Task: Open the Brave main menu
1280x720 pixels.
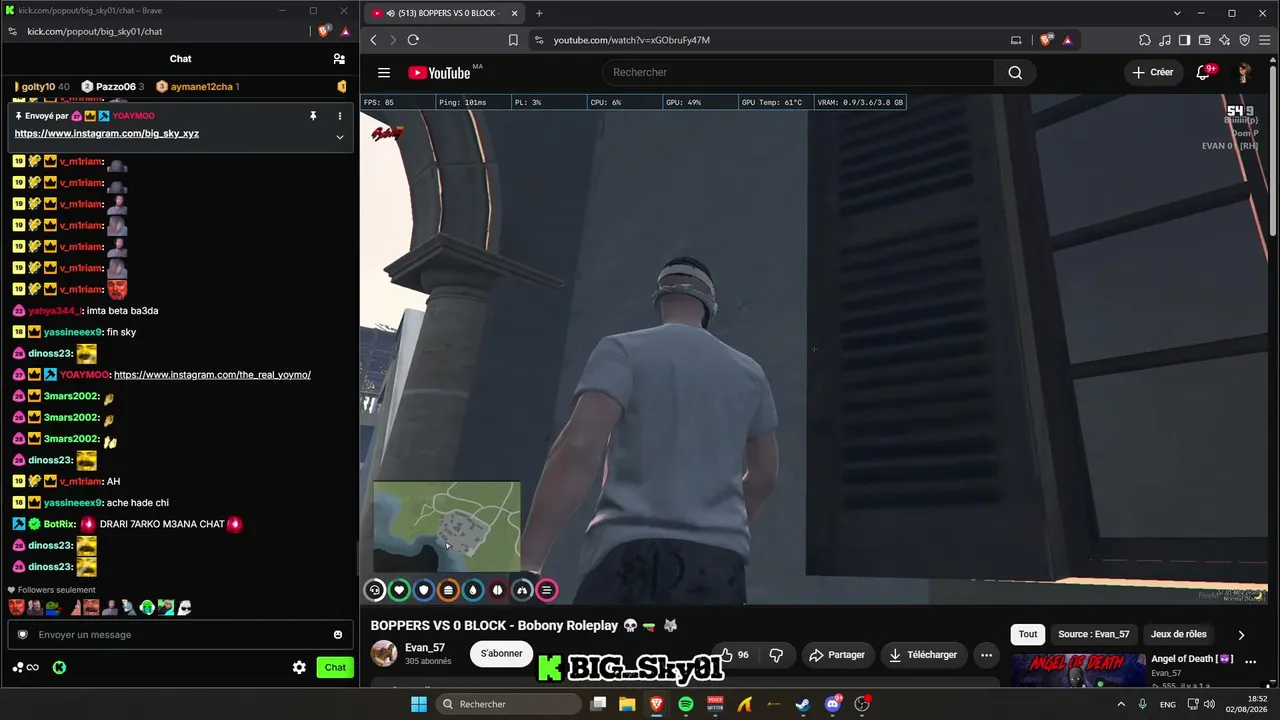Action: [1265, 40]
